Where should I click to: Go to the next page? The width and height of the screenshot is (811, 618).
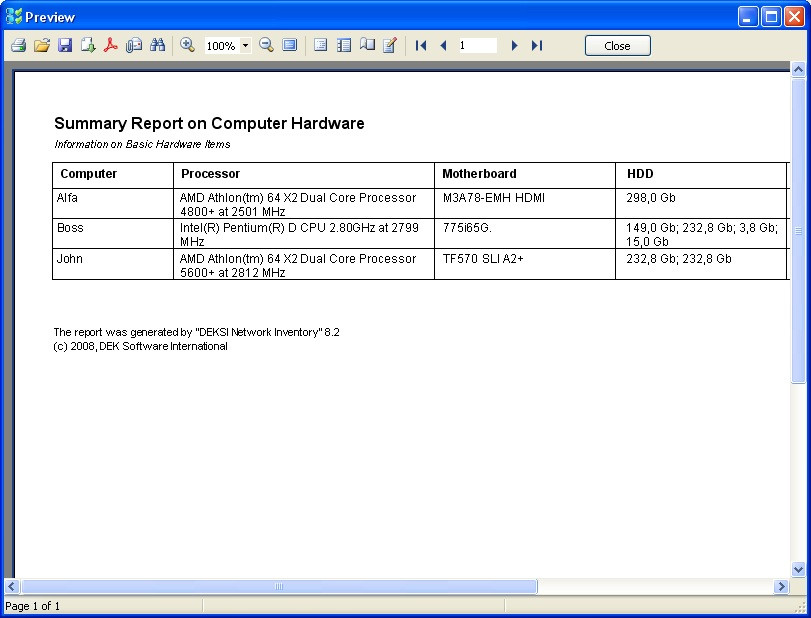(x=514, y=46)
